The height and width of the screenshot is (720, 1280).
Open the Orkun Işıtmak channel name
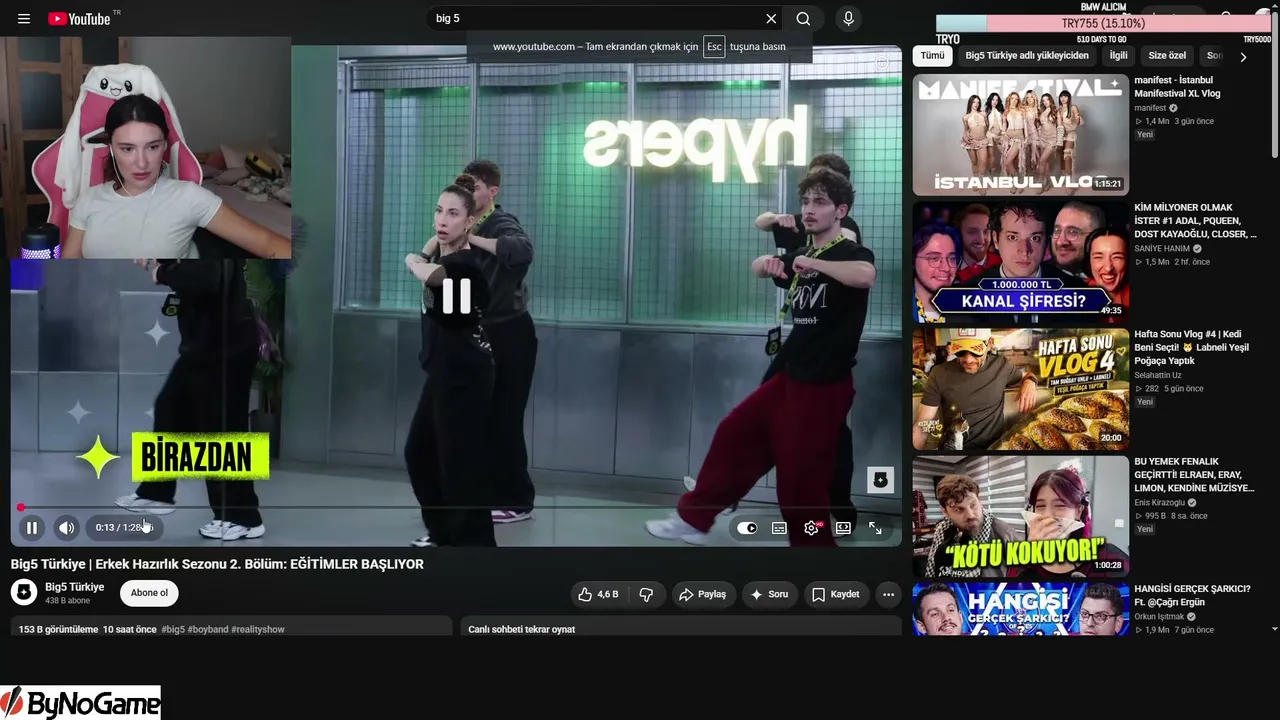click(1159, 617)
